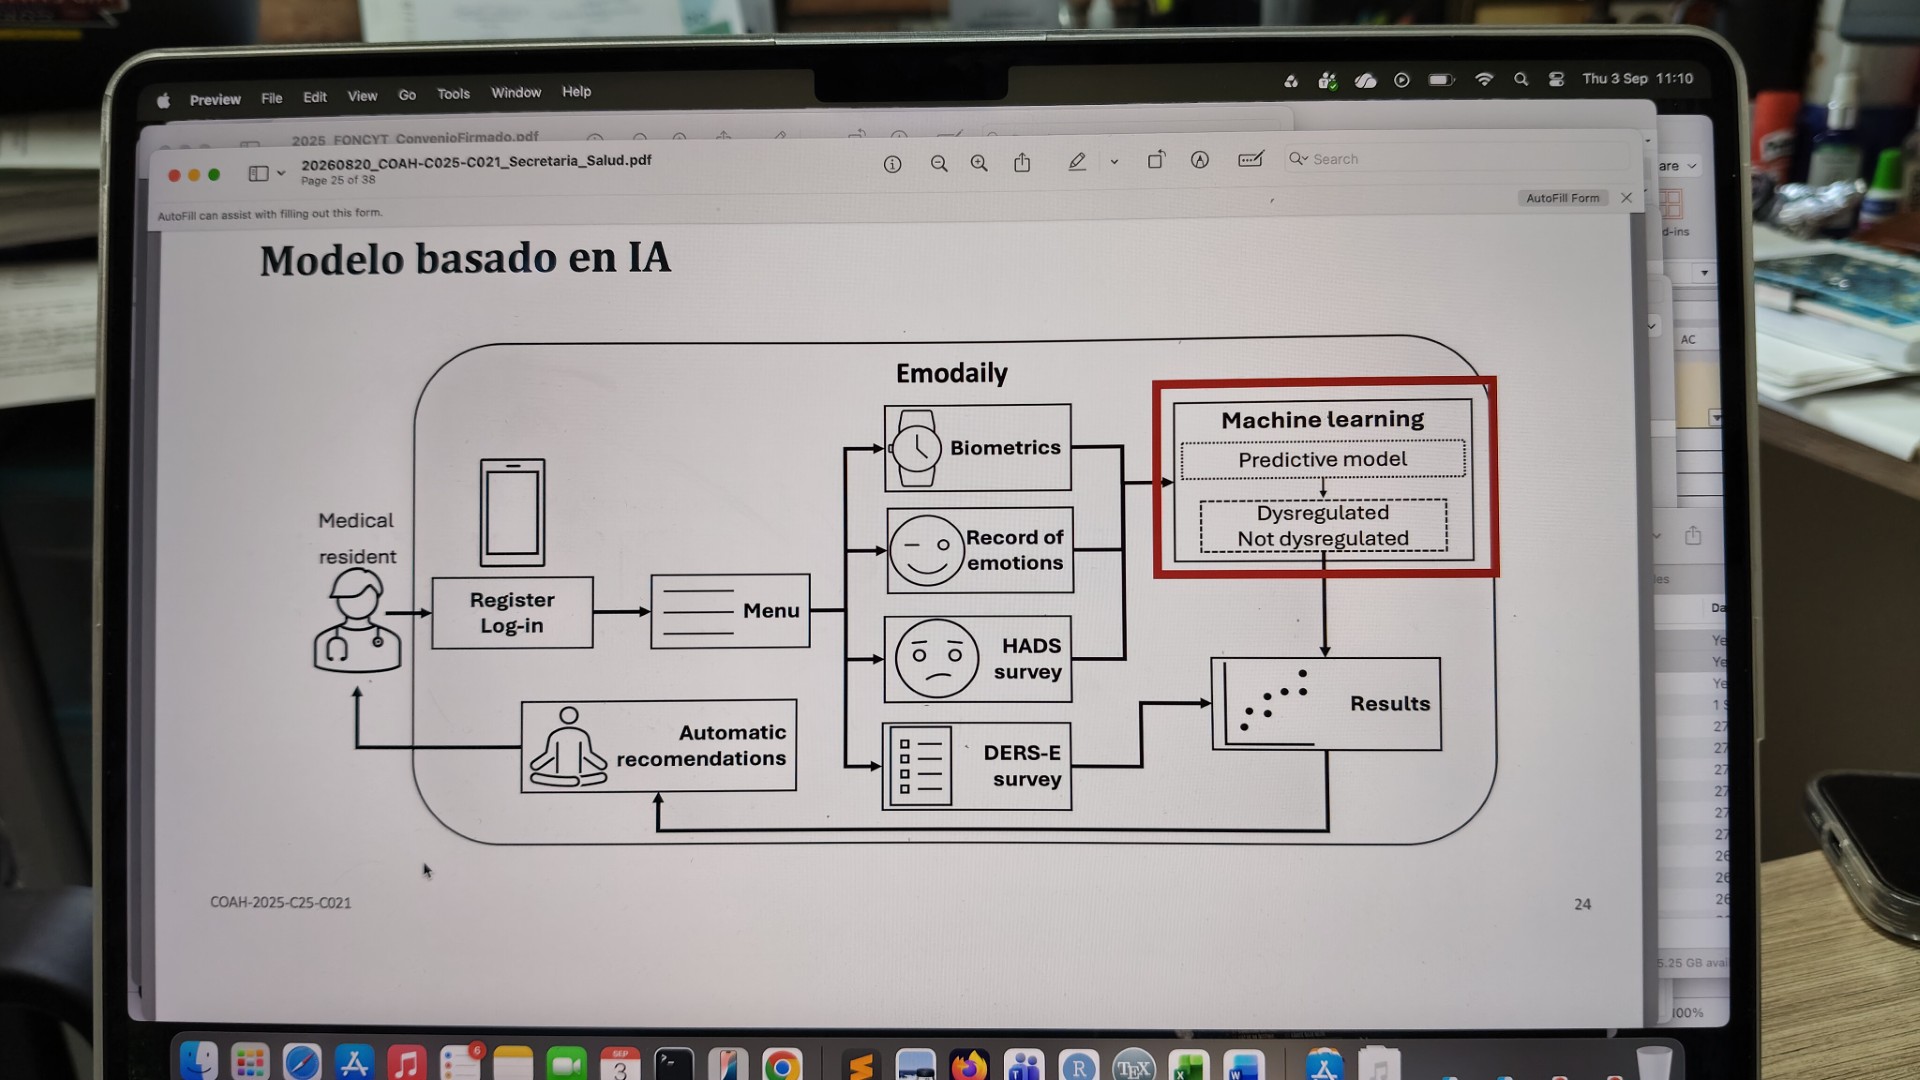Toggle the sidebar view button
Screen dimensions: 1920x1080
[x=258, y=173]
